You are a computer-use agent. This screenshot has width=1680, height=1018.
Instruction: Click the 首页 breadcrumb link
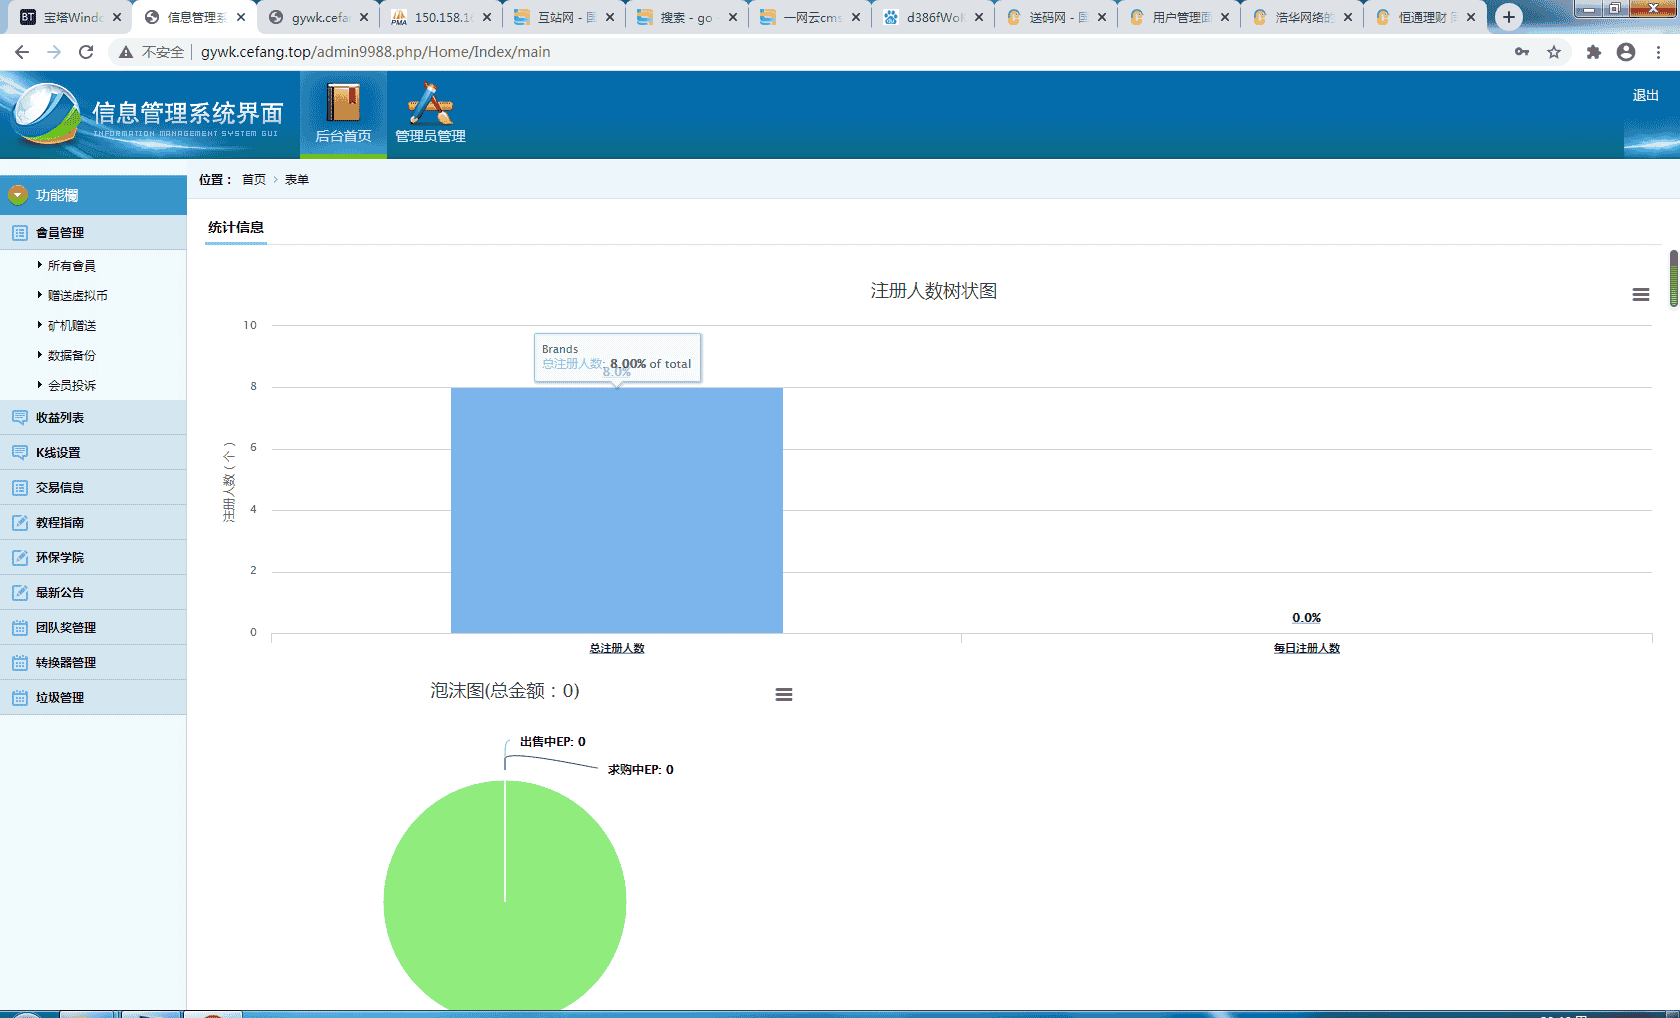tap(254, 180)
